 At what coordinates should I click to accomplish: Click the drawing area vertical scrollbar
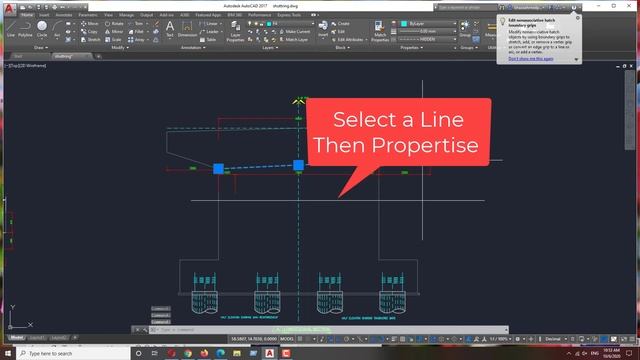tap(630, 110)
